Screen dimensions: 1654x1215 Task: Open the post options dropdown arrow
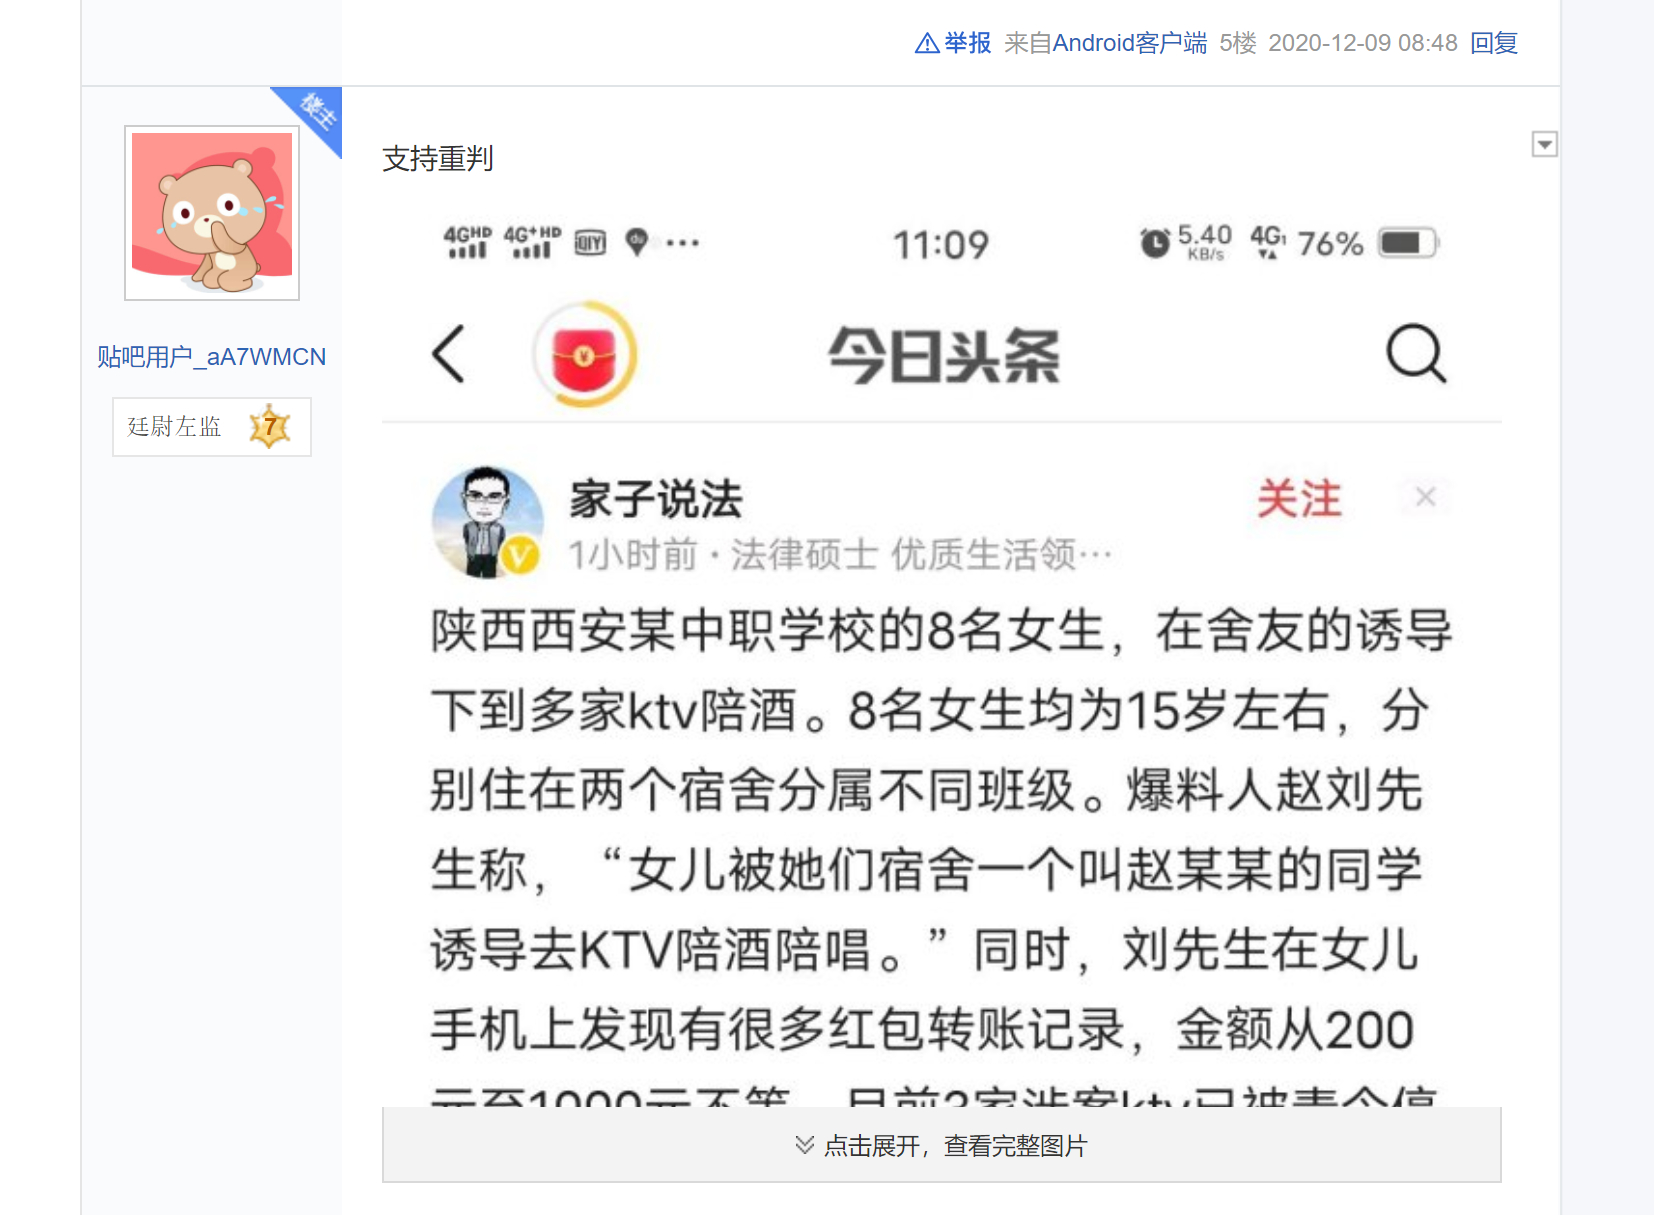click(x=1544, y=144)
